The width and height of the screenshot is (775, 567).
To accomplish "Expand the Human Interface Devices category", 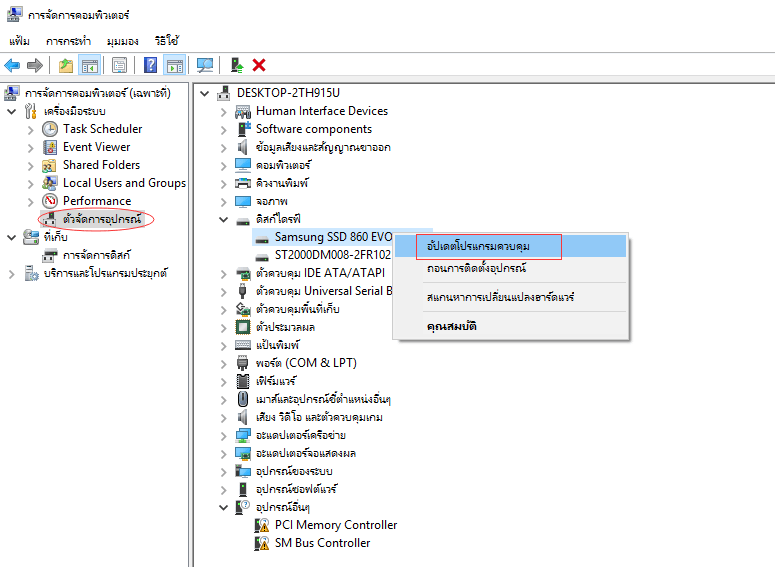I will pyautogui.click(x=223, y=111).
